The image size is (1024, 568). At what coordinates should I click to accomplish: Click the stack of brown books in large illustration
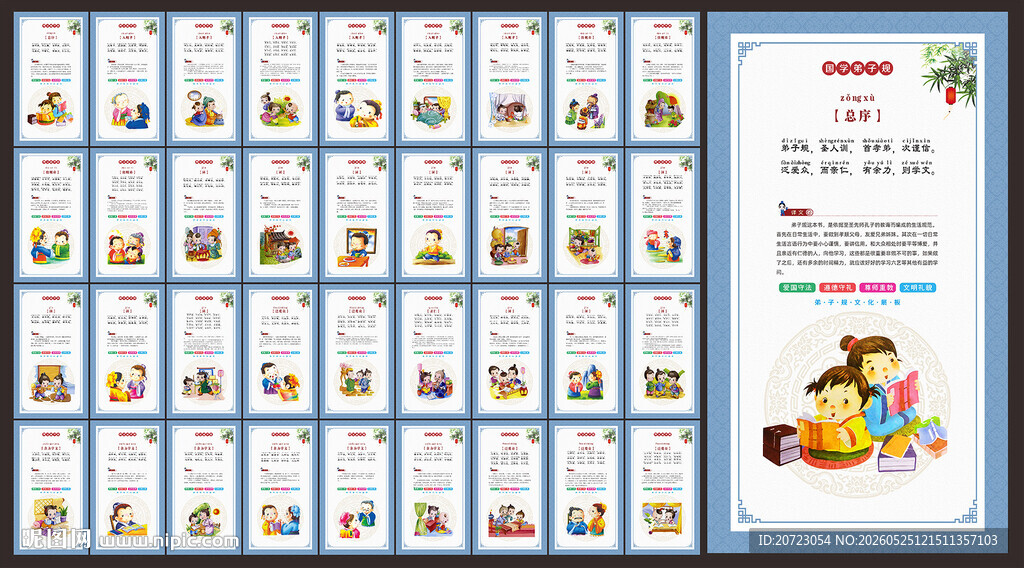tap(781, 445)
